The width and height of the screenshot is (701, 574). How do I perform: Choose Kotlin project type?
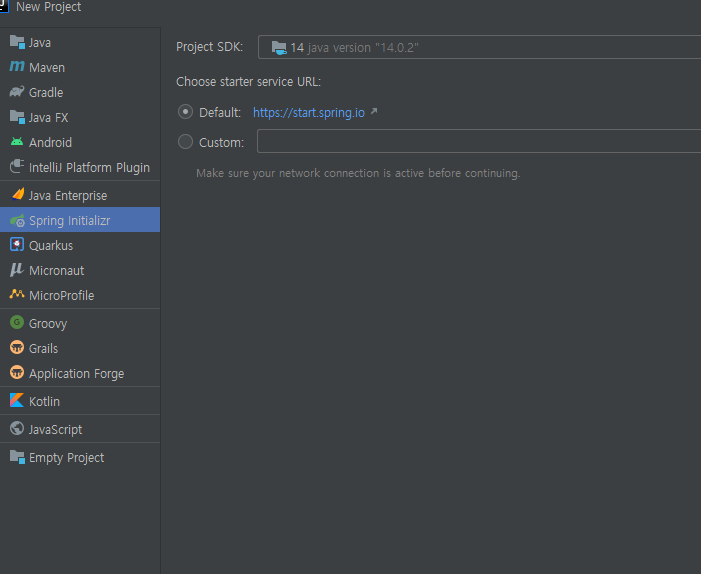point(80,401)
